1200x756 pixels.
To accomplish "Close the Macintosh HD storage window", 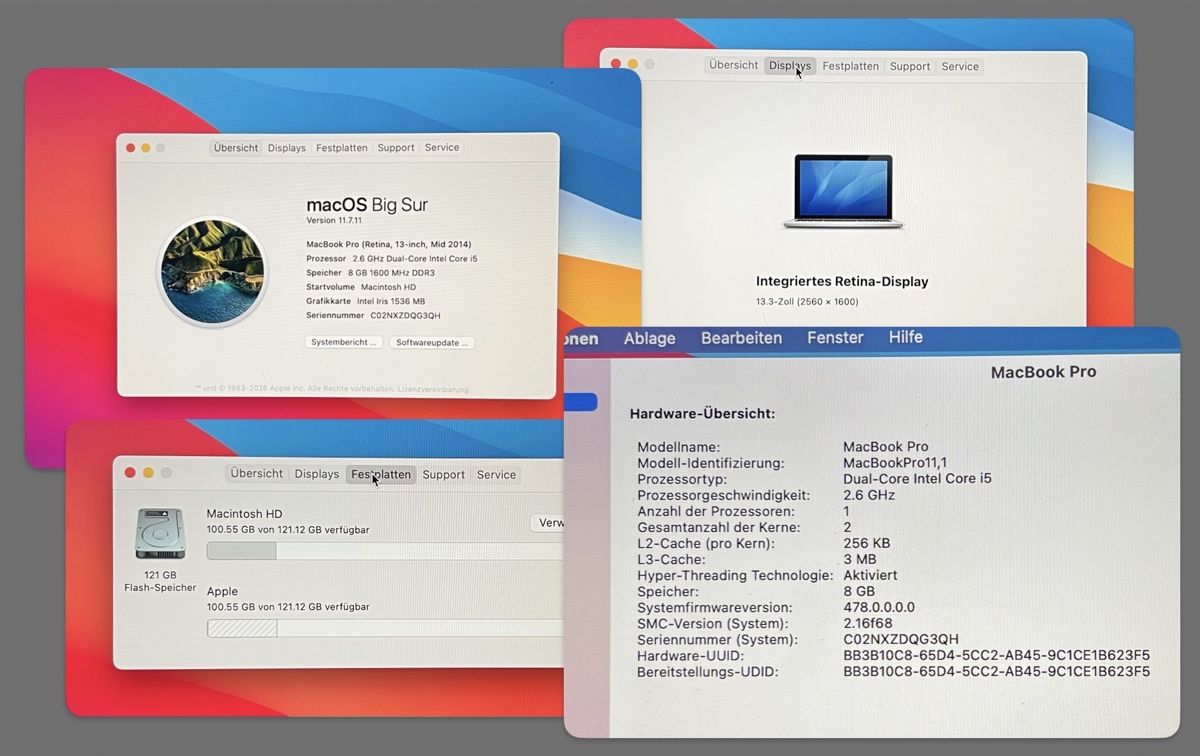I will coord(131,473).
